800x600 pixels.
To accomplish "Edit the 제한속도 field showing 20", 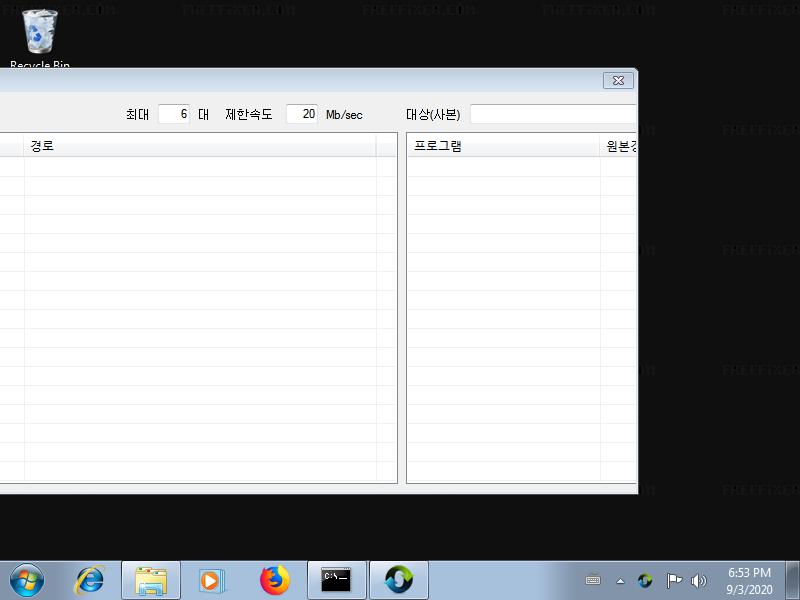I will tap(302, 114).
